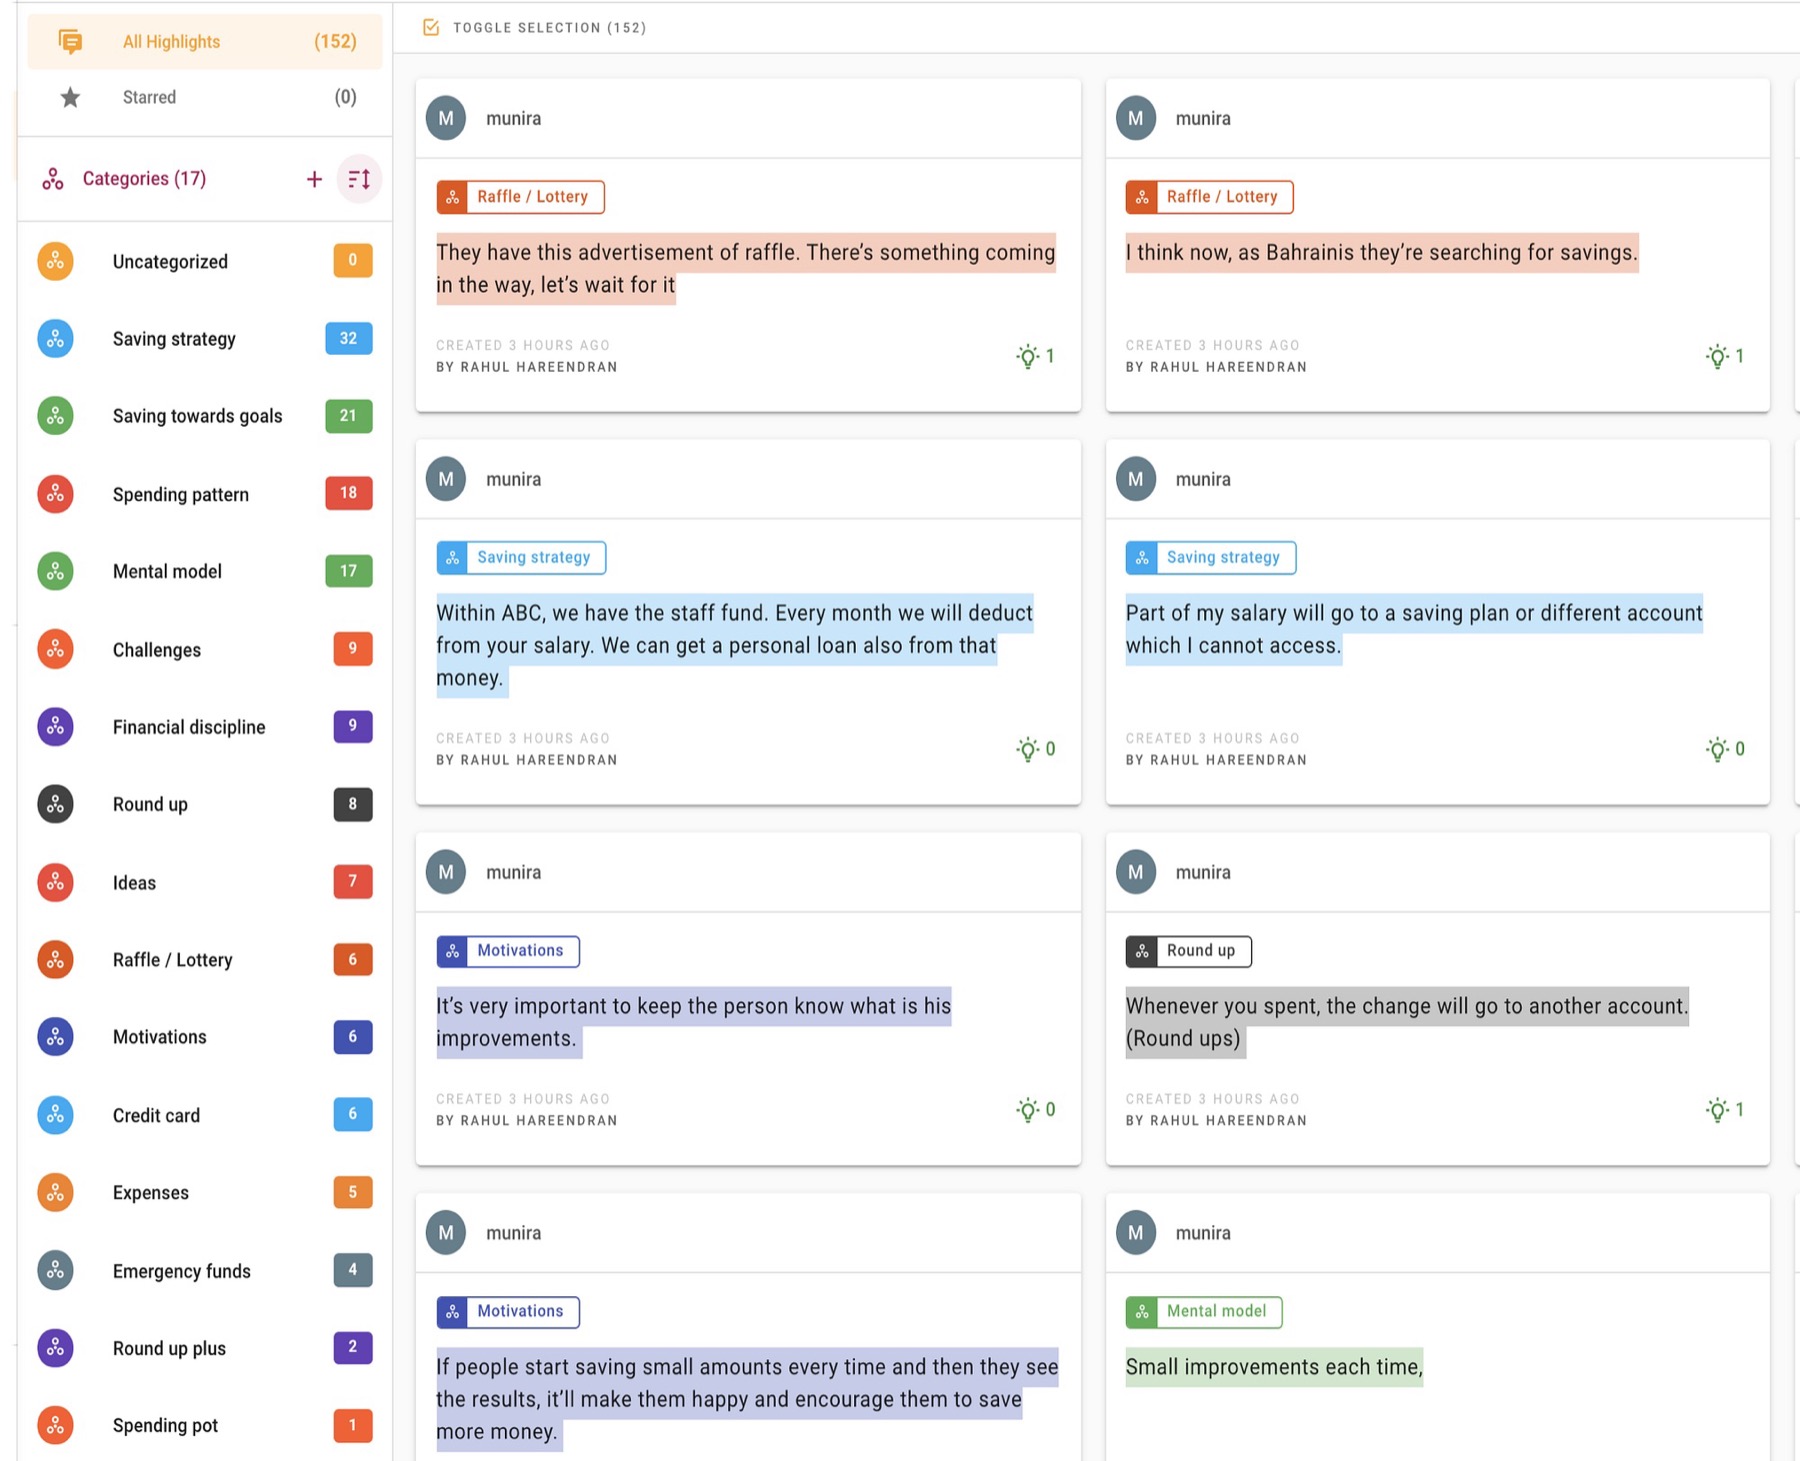Add a new category with plus icon

[314, 179]
